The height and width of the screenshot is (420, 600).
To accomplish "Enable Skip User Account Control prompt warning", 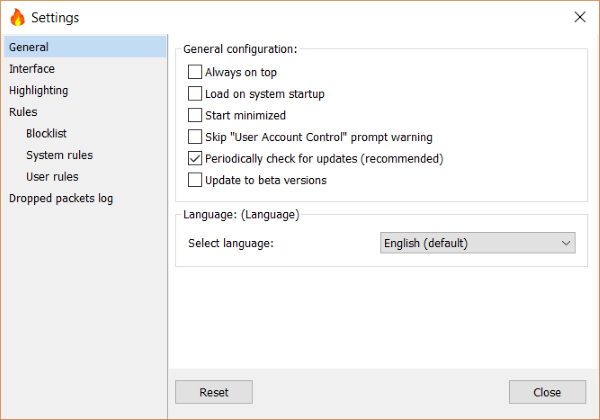I will pyautogui.click(x=195, y=137).
